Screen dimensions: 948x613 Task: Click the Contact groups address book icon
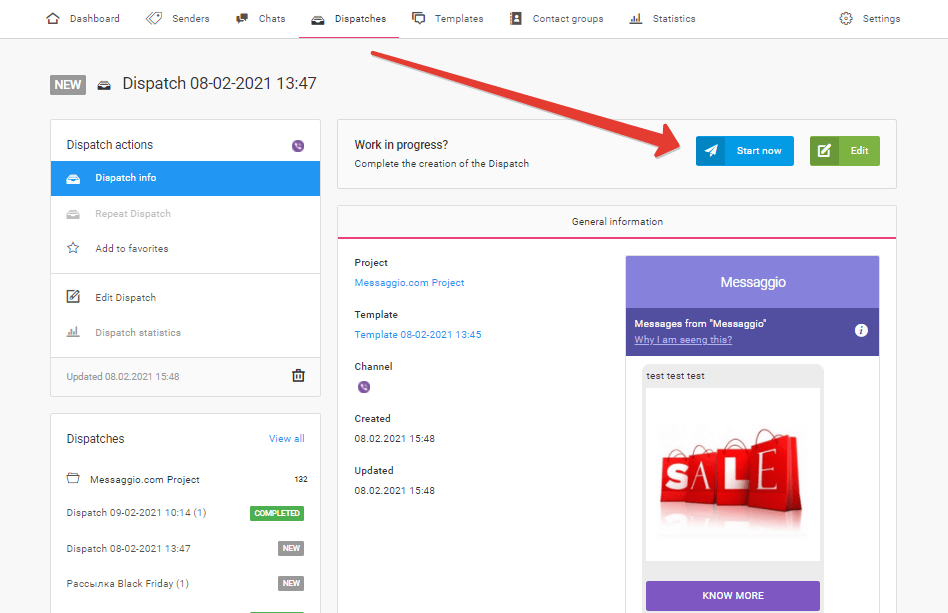pos(515,18)
